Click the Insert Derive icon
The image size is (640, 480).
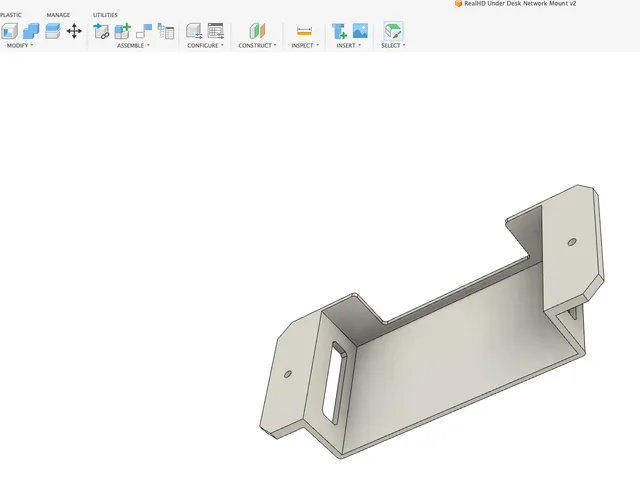click(339, 31)
